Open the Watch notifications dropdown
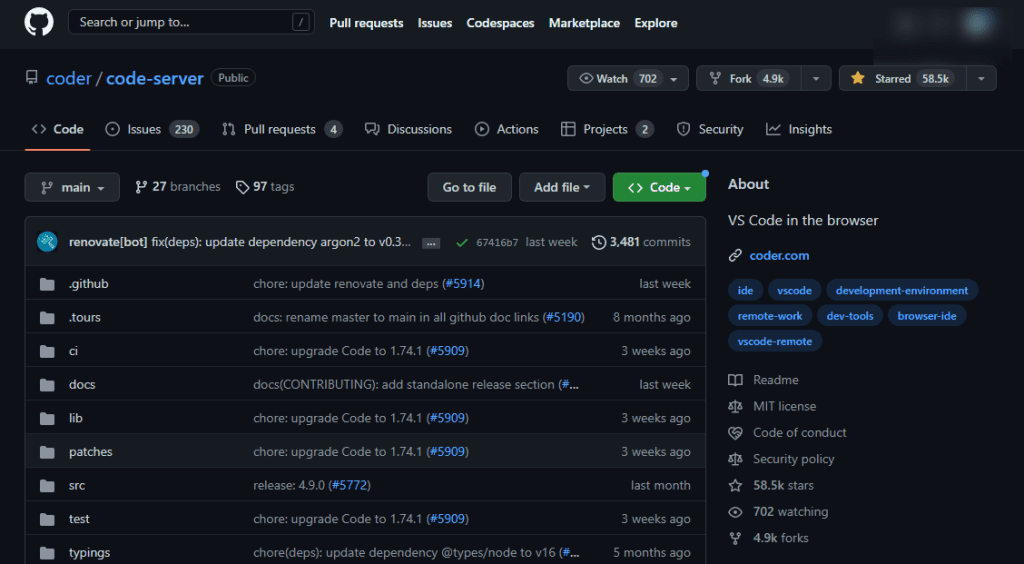Image resolution: width=1024 pixels, height=564 pixels. (628, 78)
